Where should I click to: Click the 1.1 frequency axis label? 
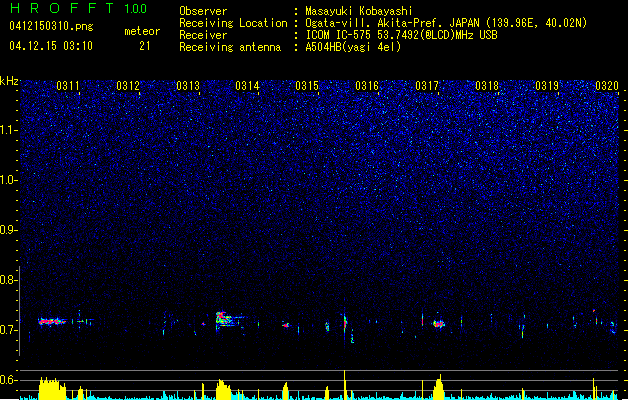point(8,130)
